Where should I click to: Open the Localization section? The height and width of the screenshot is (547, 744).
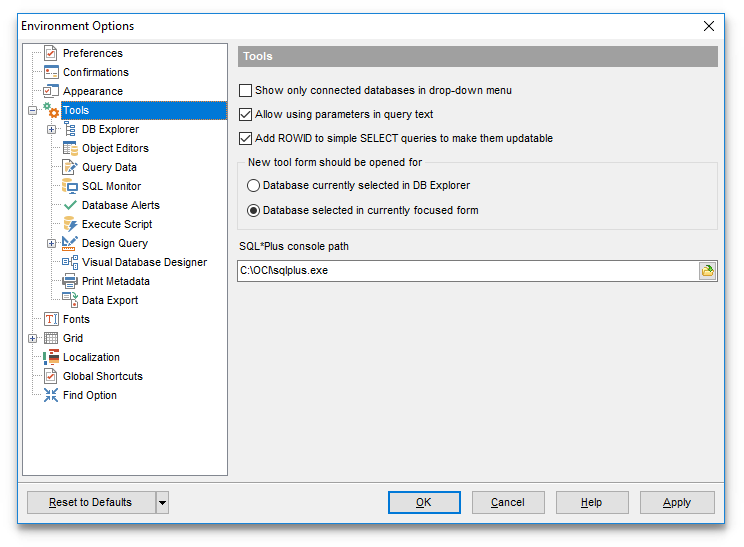tap(91, 357)
